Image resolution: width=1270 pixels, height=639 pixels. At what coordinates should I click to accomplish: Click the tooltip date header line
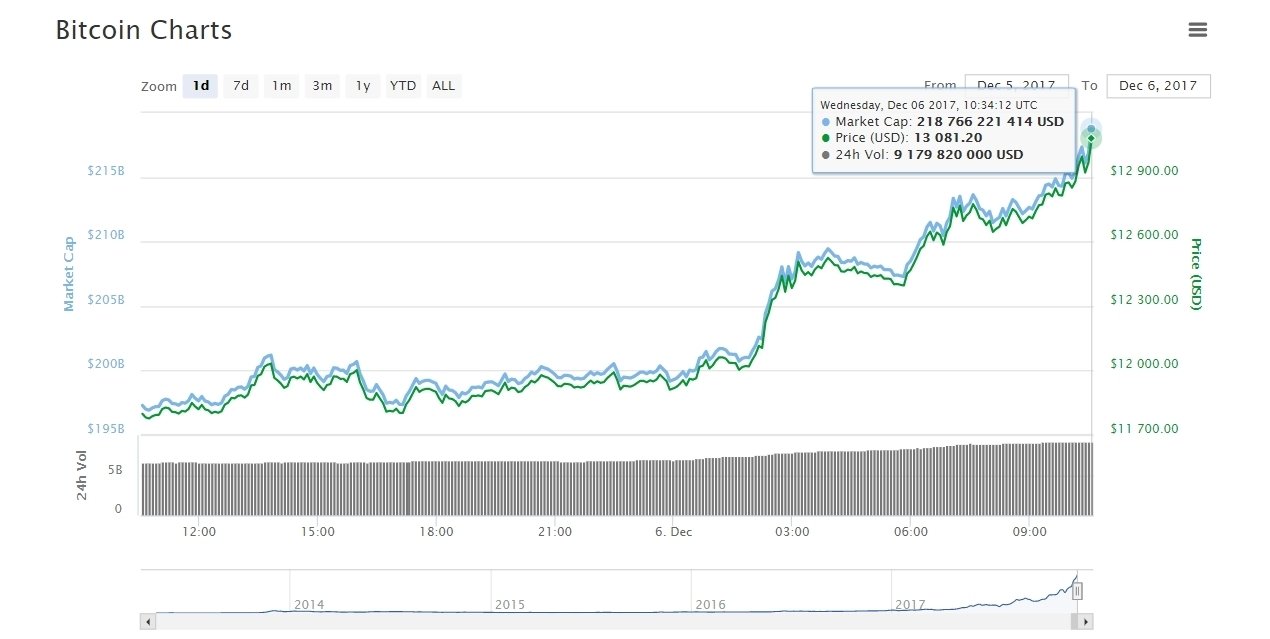pos(928,104)
